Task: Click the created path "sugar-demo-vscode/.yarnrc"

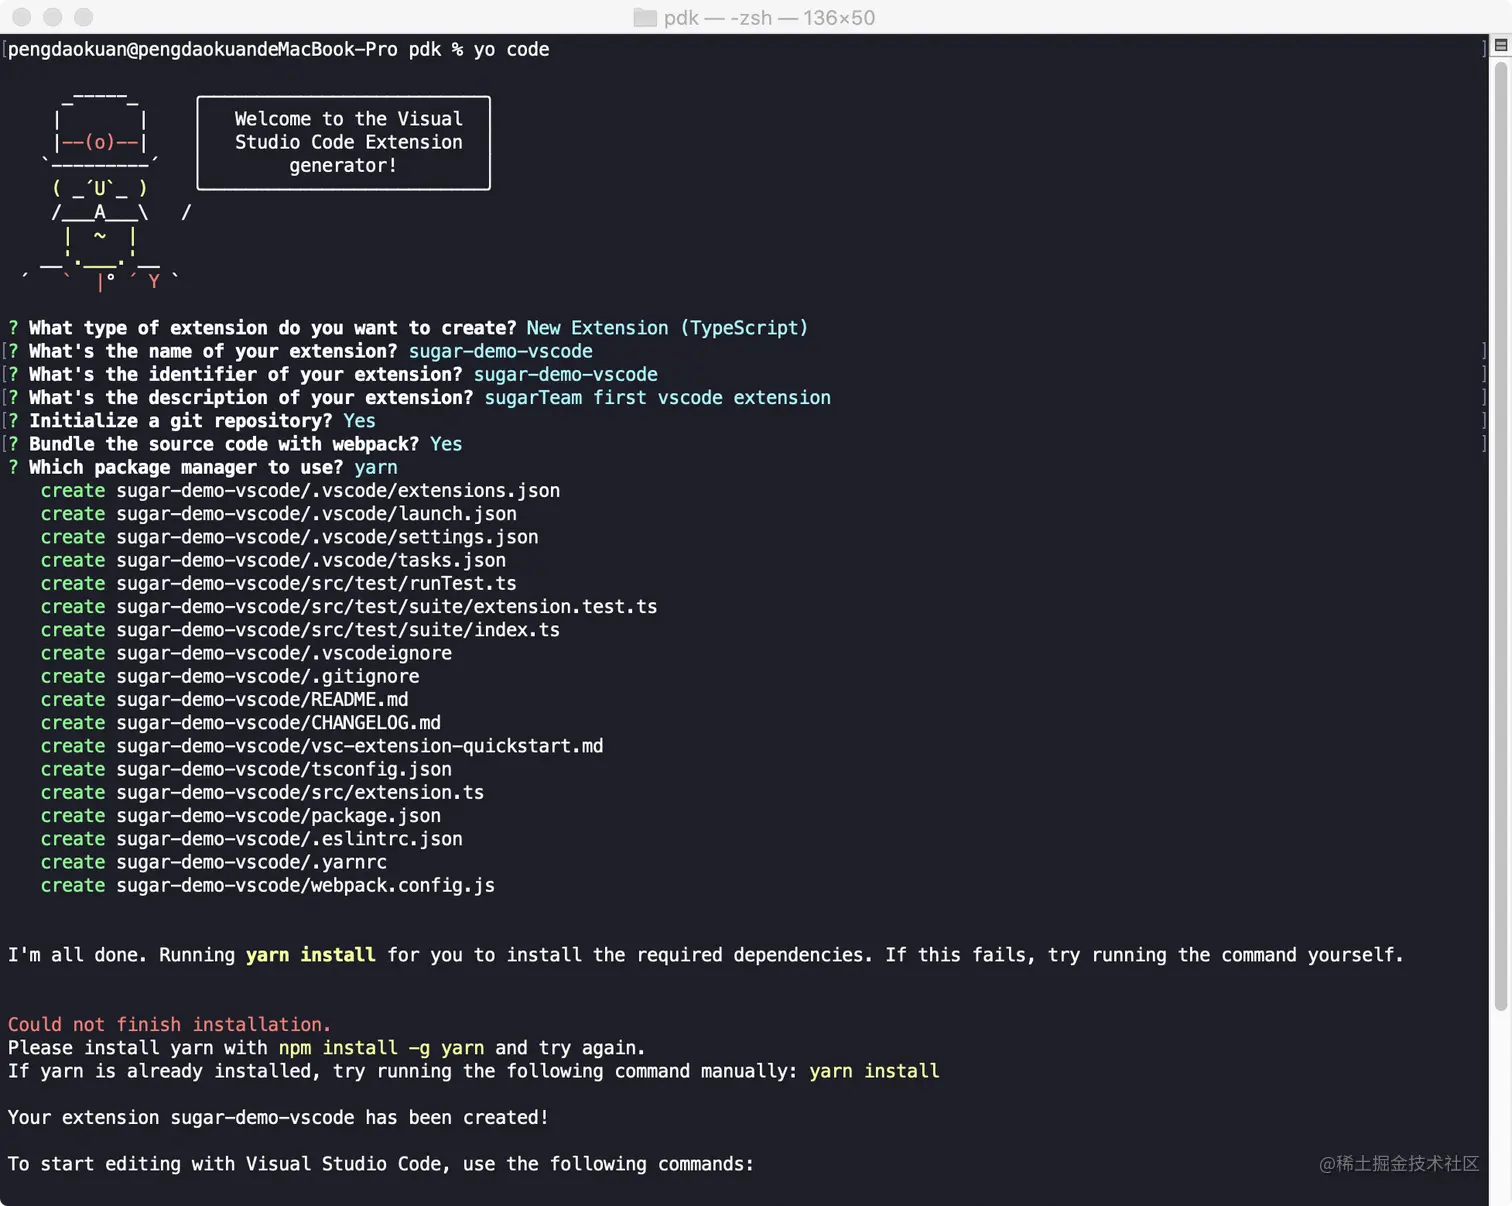Action: pyautogui.click(x=252, y=862)
